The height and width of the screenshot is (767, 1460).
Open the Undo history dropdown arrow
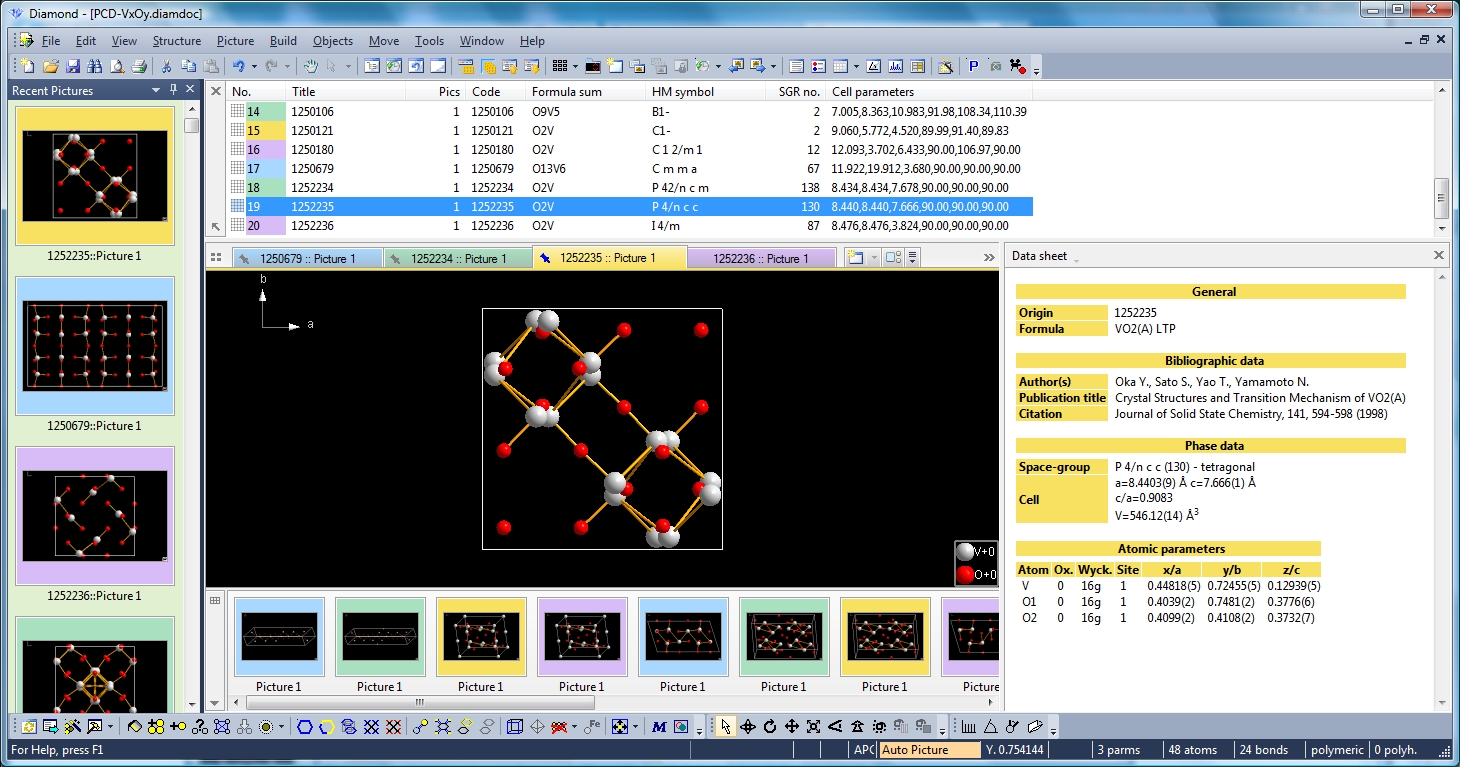tap(254, 66)
